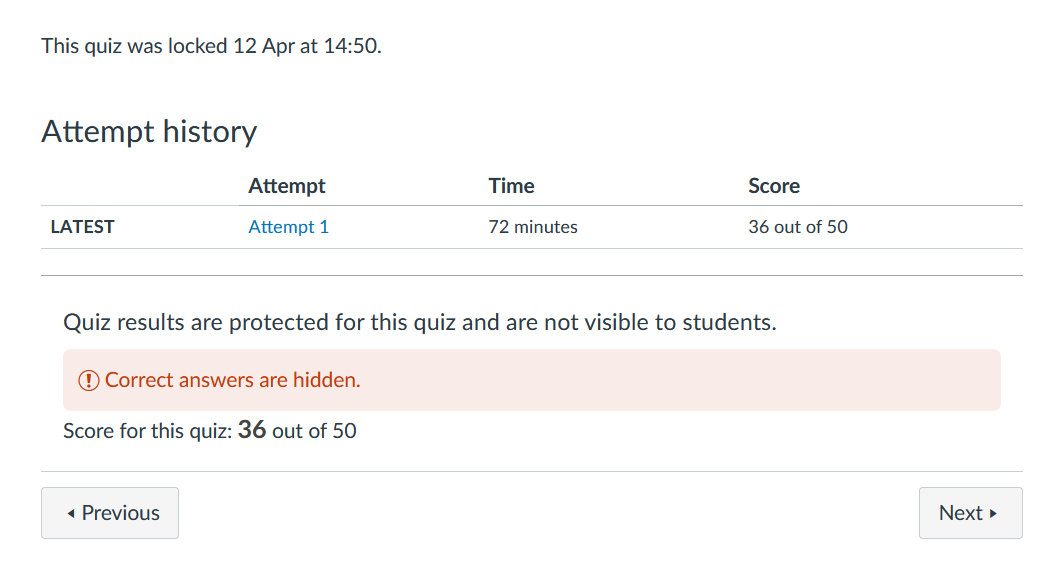Click the 'Correct answers are hidden' text
1058x584 pixels.
click(232, 380)
